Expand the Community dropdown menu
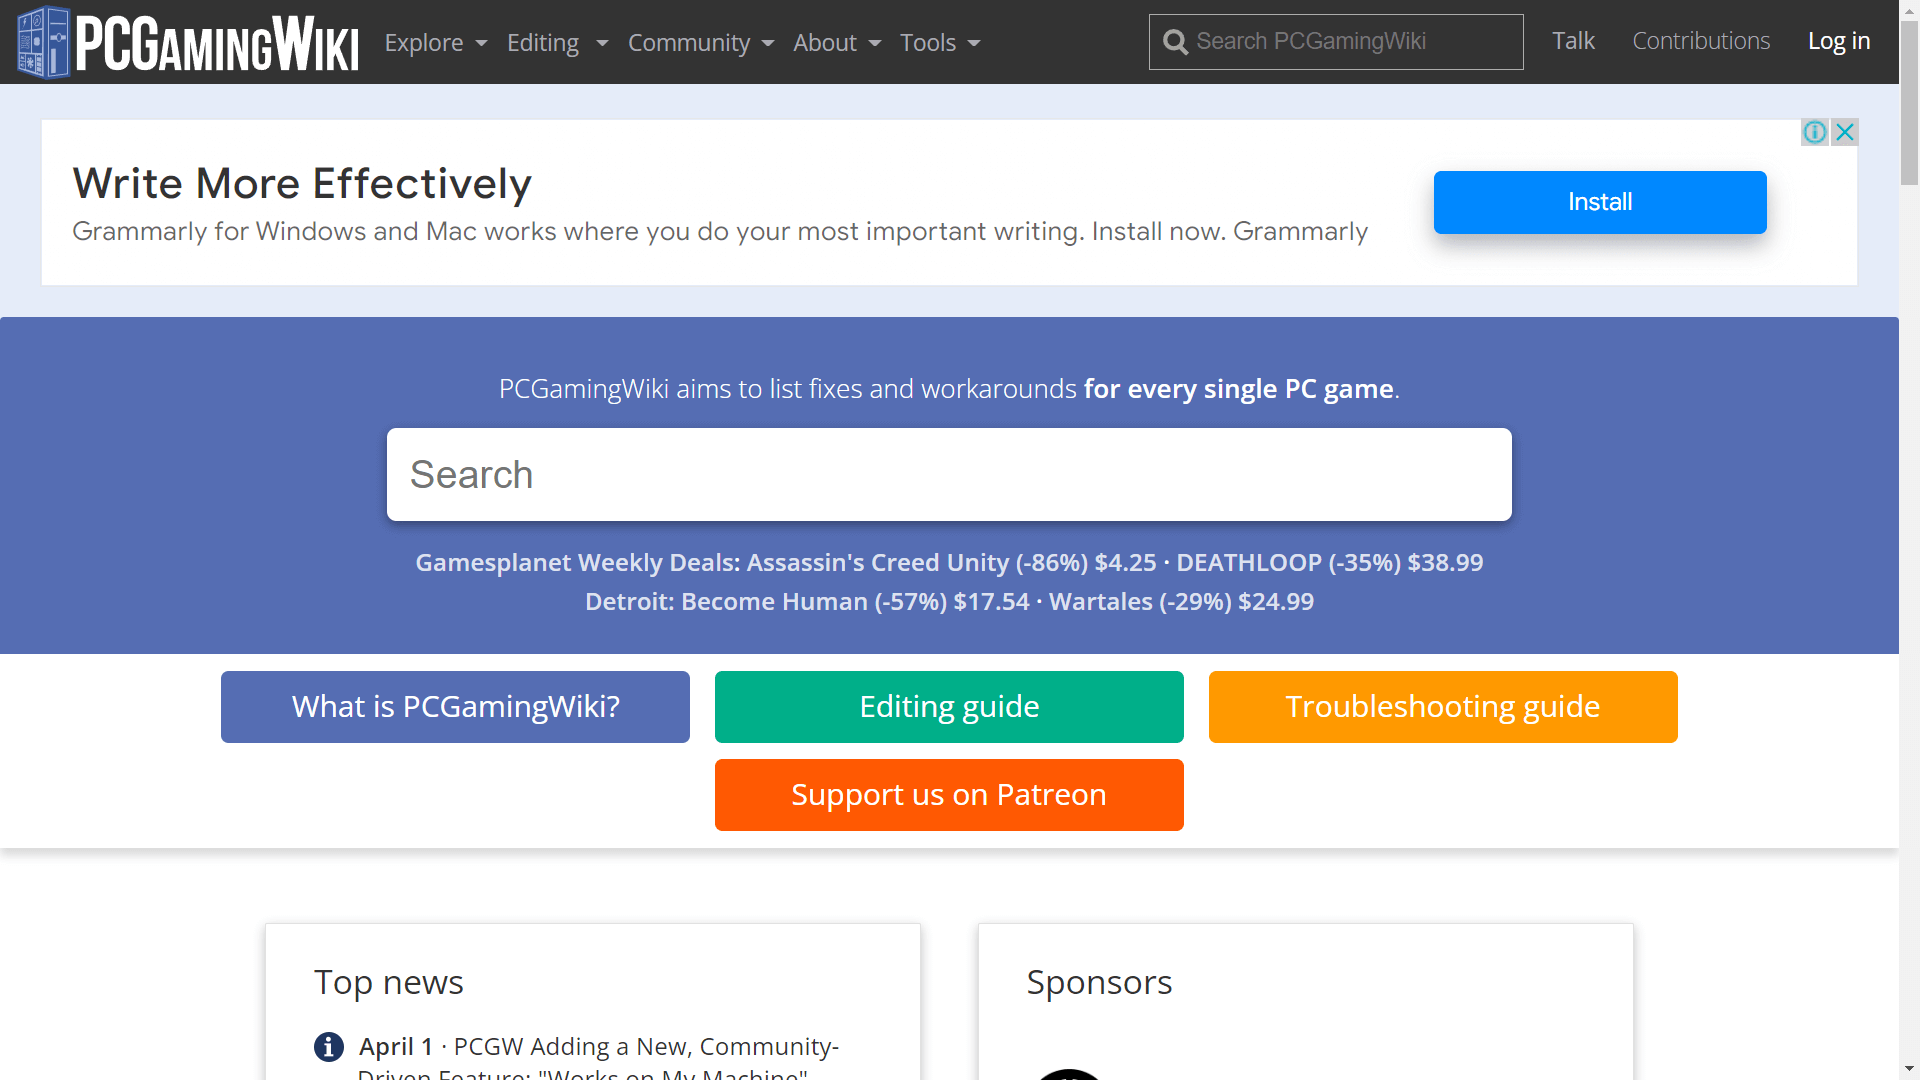Screen dimensions: 1920x1080 700,43
